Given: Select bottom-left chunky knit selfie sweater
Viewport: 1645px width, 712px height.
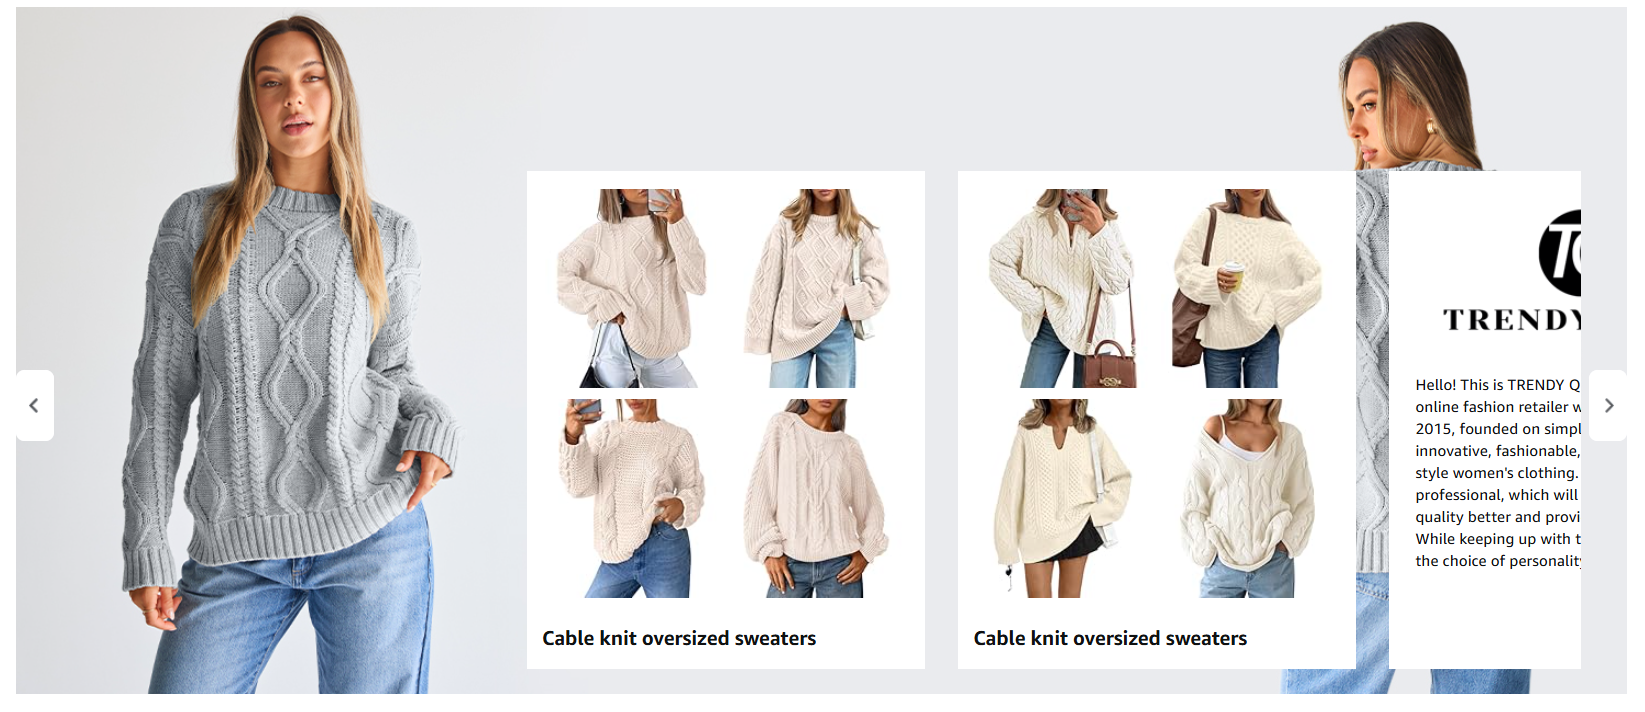Looking at the screenshot, I should (x=633, y=498).
